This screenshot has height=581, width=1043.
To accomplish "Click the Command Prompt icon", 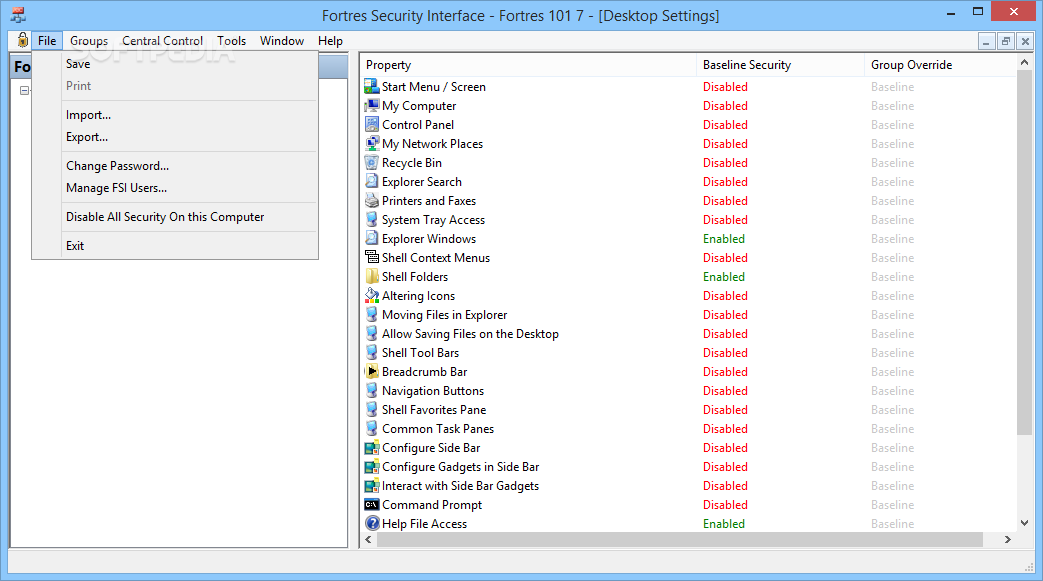I will click(372, 504).
